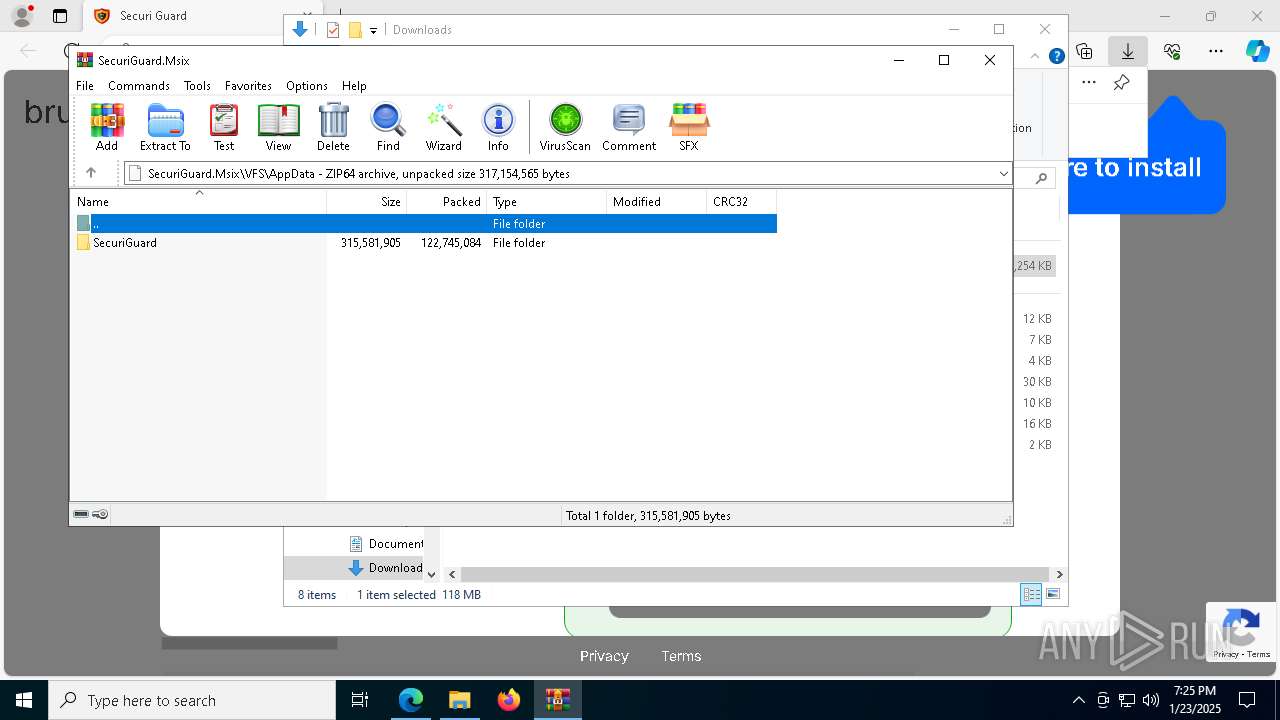1280x720 pixels.
Task: Open Edge tab actions menu icon
Action: click(x=60, y=16)
